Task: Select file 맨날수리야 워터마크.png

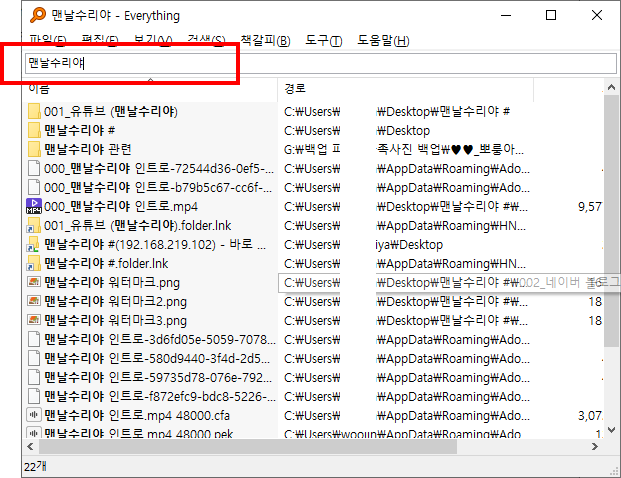Action: coord(112,282)
